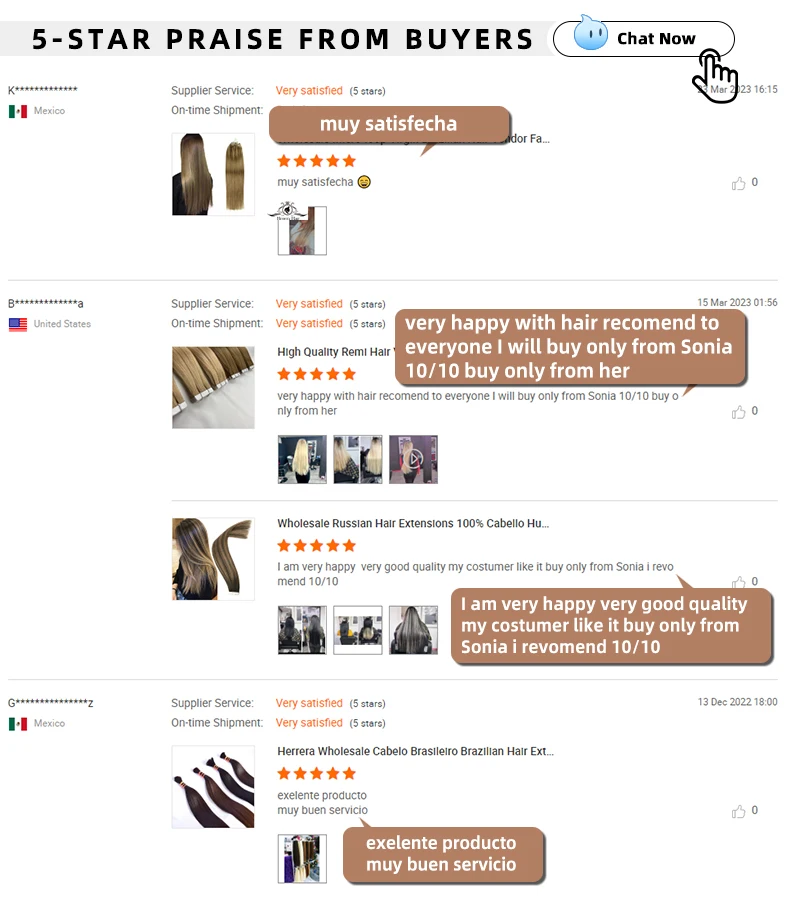
Task: Click the Mexico flag under the K*** reviewer
Action: (x=18, y=111)
